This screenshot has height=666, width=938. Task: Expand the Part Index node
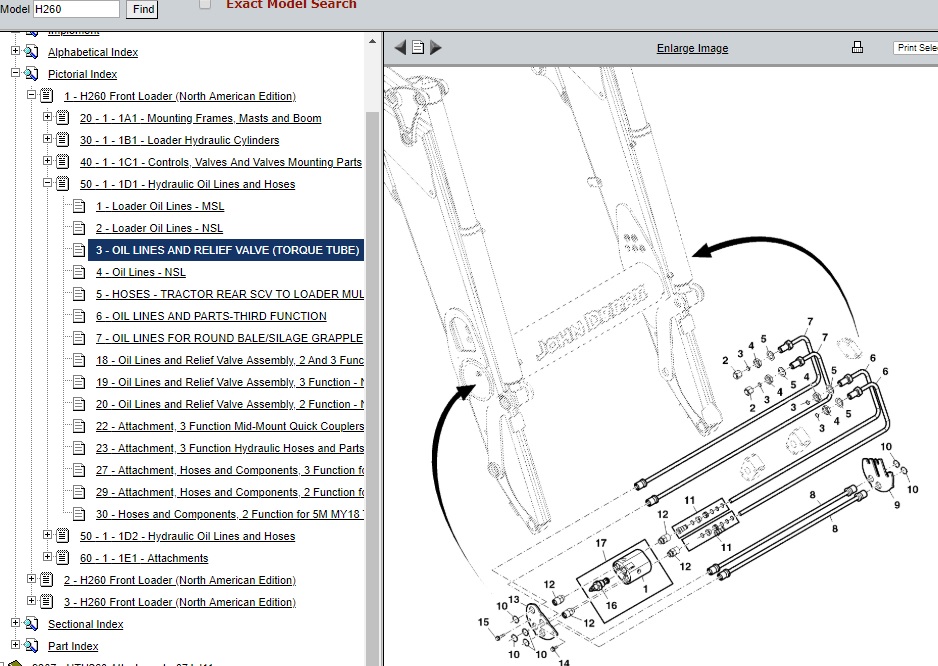16,645
